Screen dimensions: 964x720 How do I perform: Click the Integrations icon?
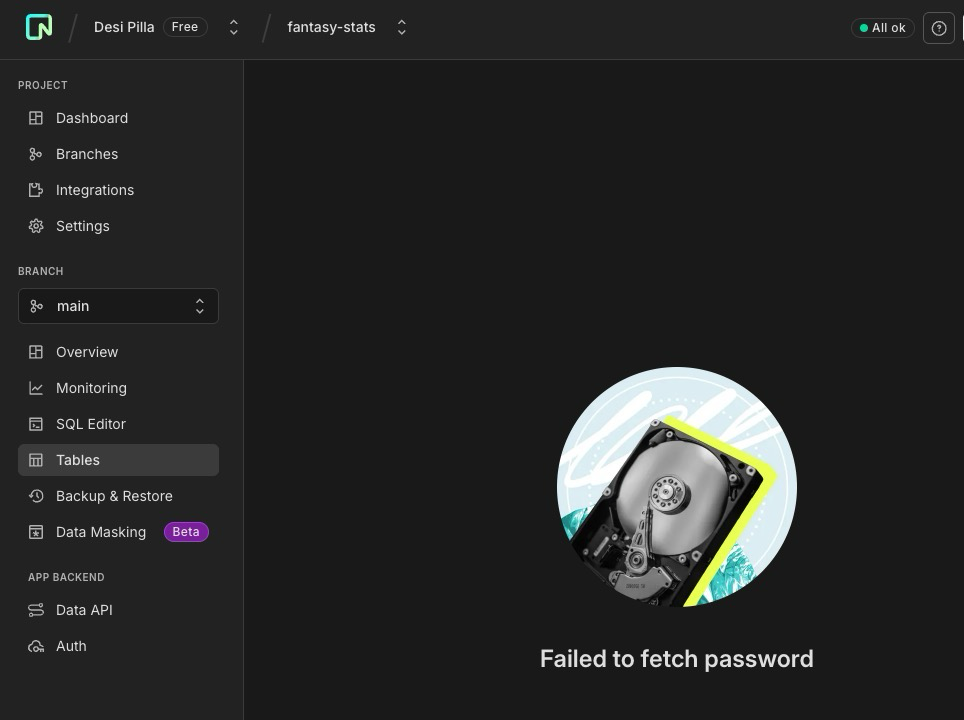tap(37, 190)
